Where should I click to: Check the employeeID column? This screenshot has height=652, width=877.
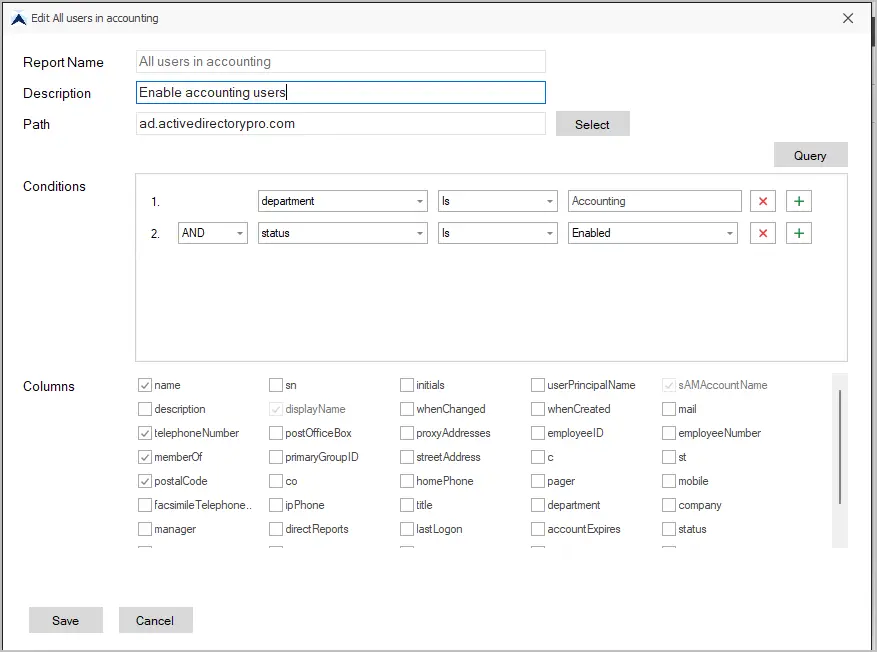537,433
